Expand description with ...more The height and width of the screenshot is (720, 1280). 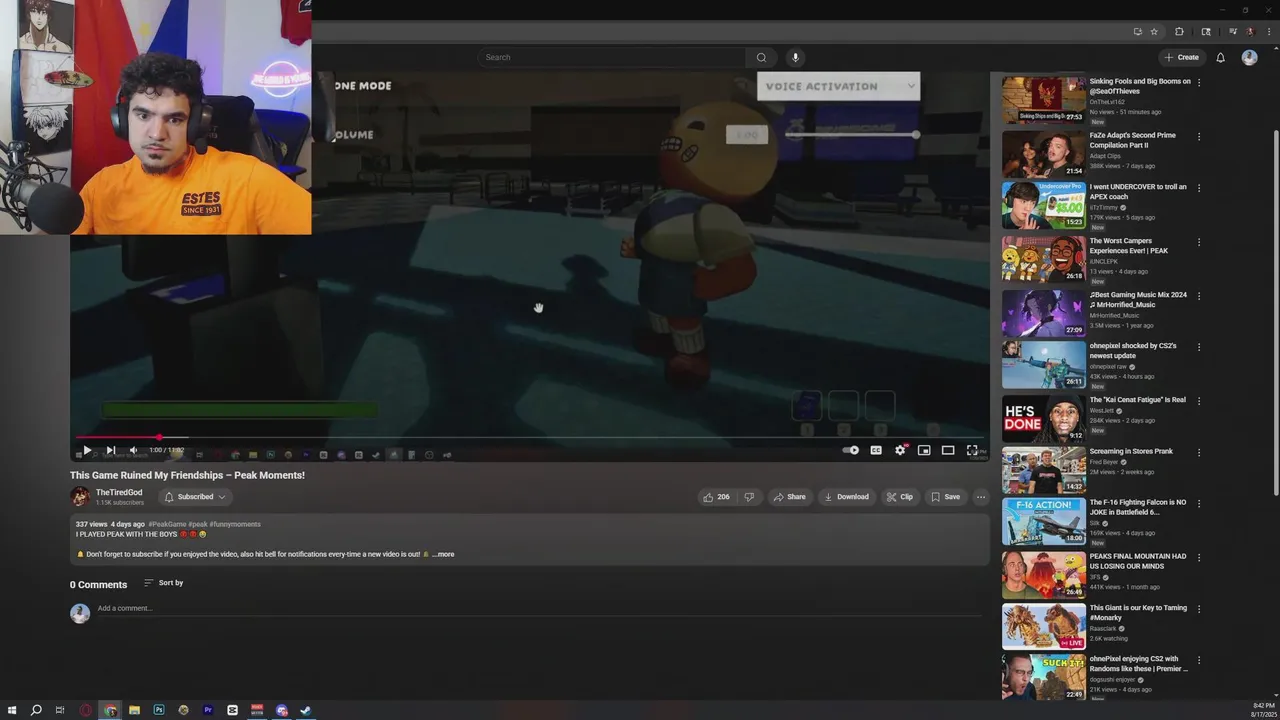click(x=443, y=554)
